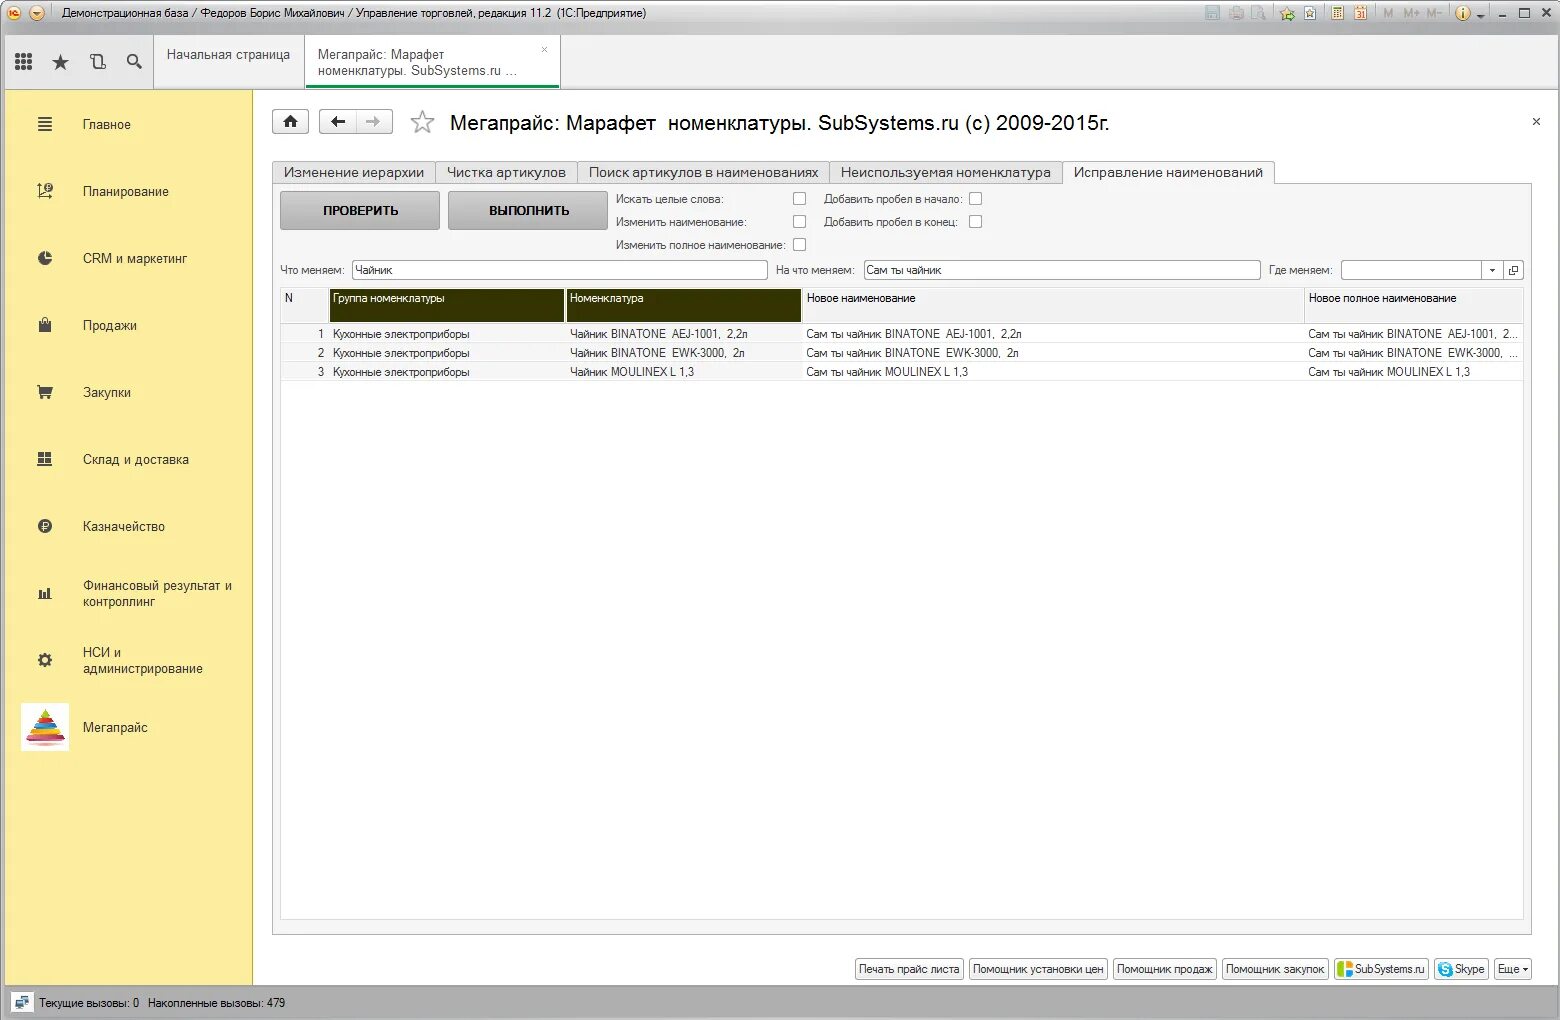
Task: Click Помощник закупок button
Action: point(1275,969)
